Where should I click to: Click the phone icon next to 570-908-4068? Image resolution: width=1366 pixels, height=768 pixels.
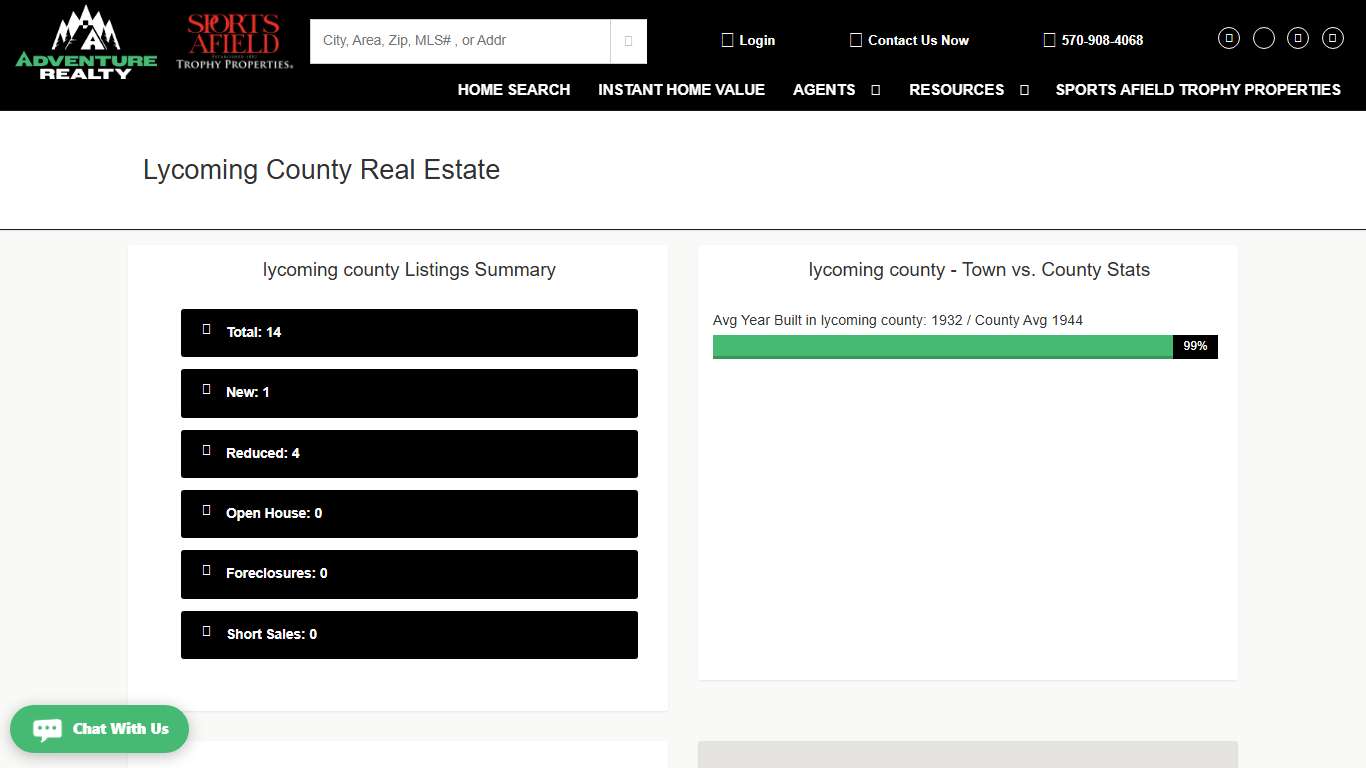click(1049, 39)
